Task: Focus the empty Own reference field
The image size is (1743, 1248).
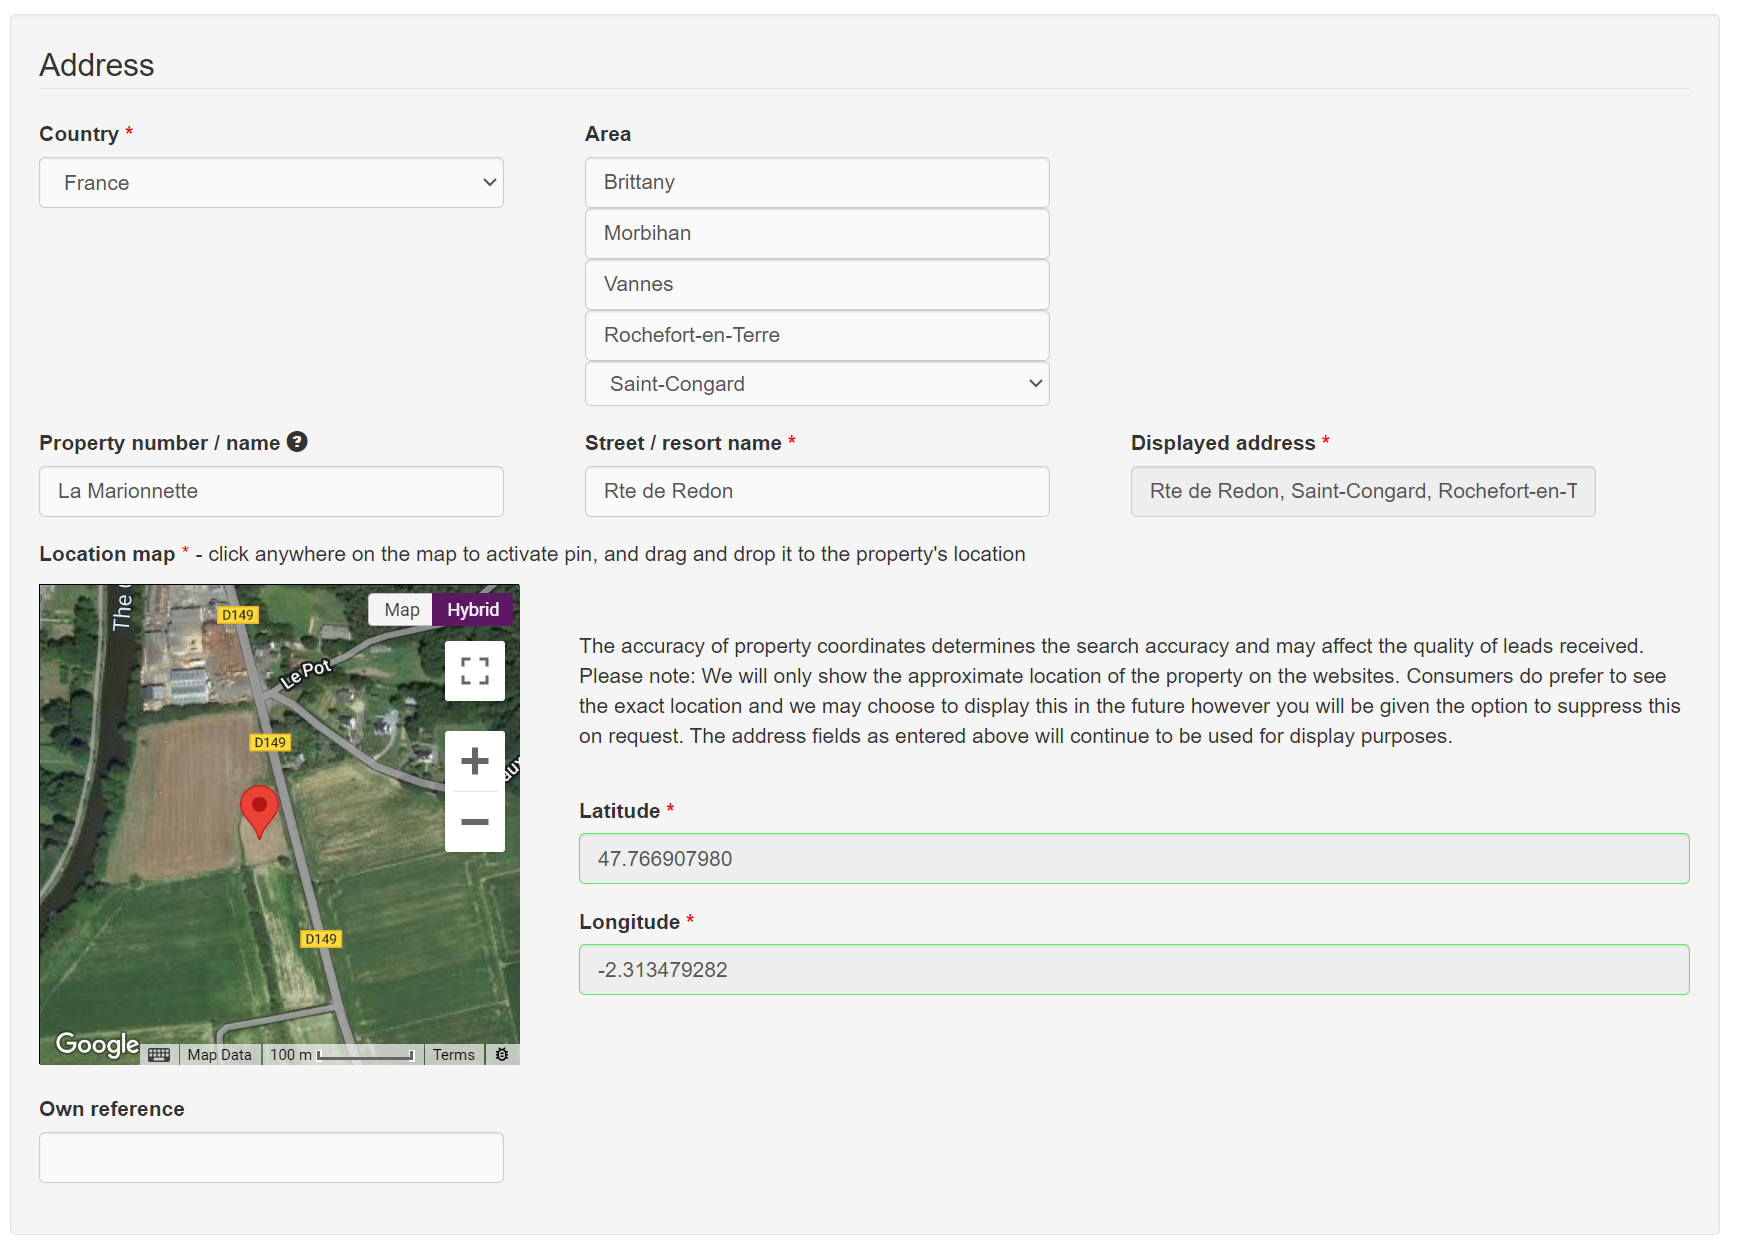Action: [271, 1158]
